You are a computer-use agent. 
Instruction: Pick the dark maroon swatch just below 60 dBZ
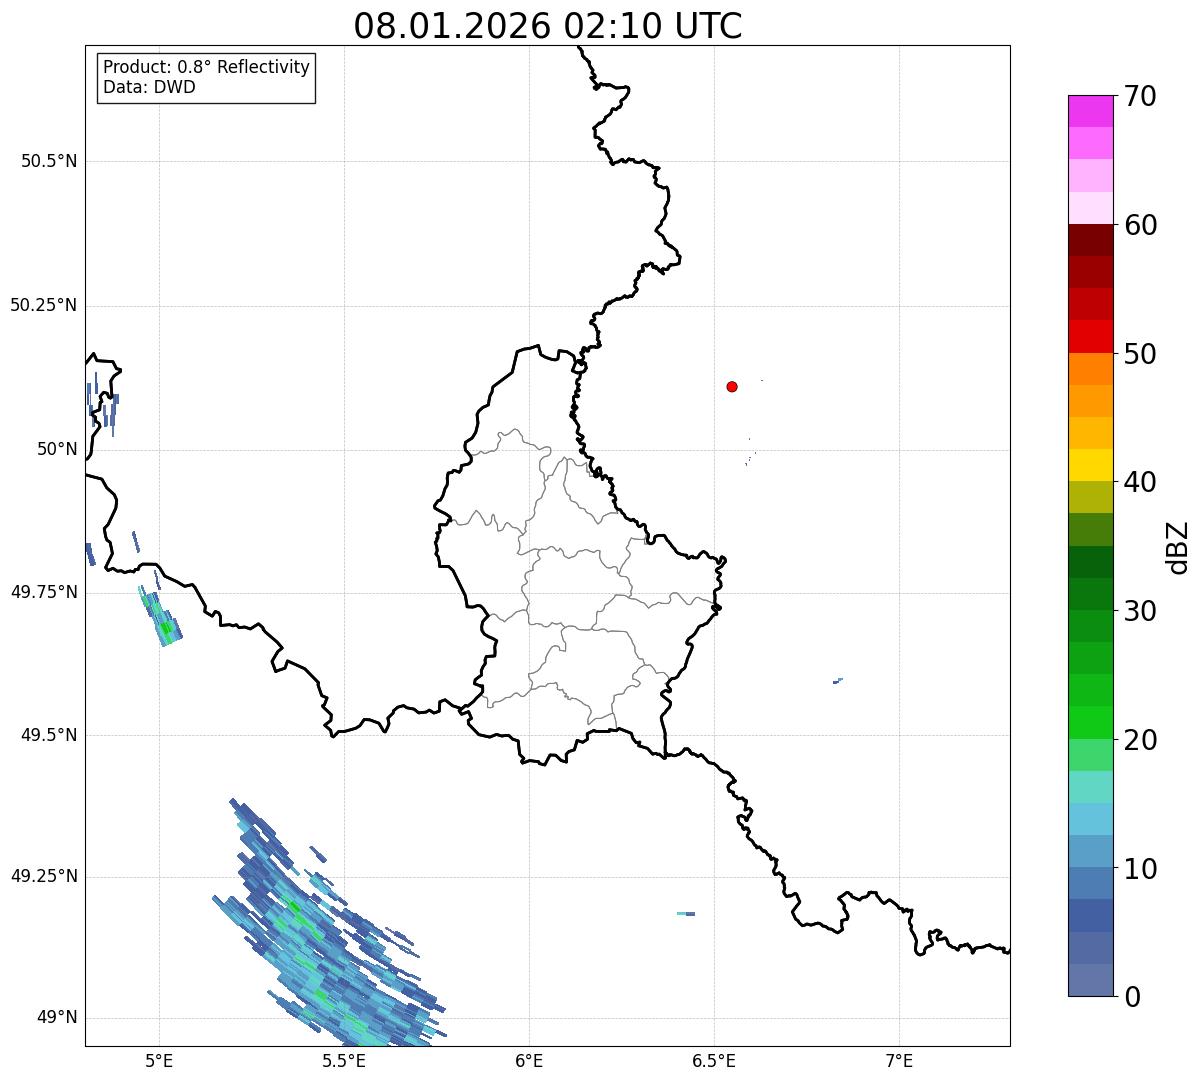(x=1090, y=240)
